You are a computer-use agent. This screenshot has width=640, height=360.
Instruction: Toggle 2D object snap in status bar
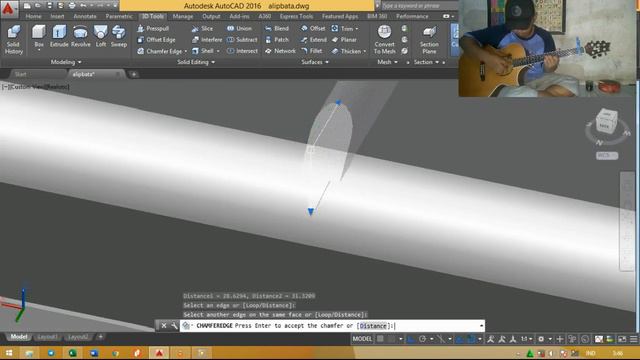coord(471,339)
